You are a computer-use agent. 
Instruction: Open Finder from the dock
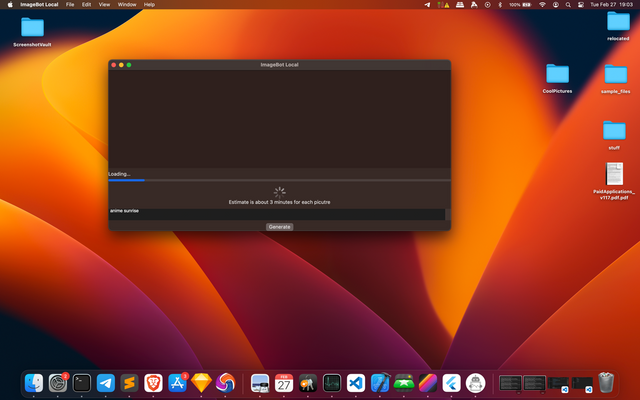point(34,383)
